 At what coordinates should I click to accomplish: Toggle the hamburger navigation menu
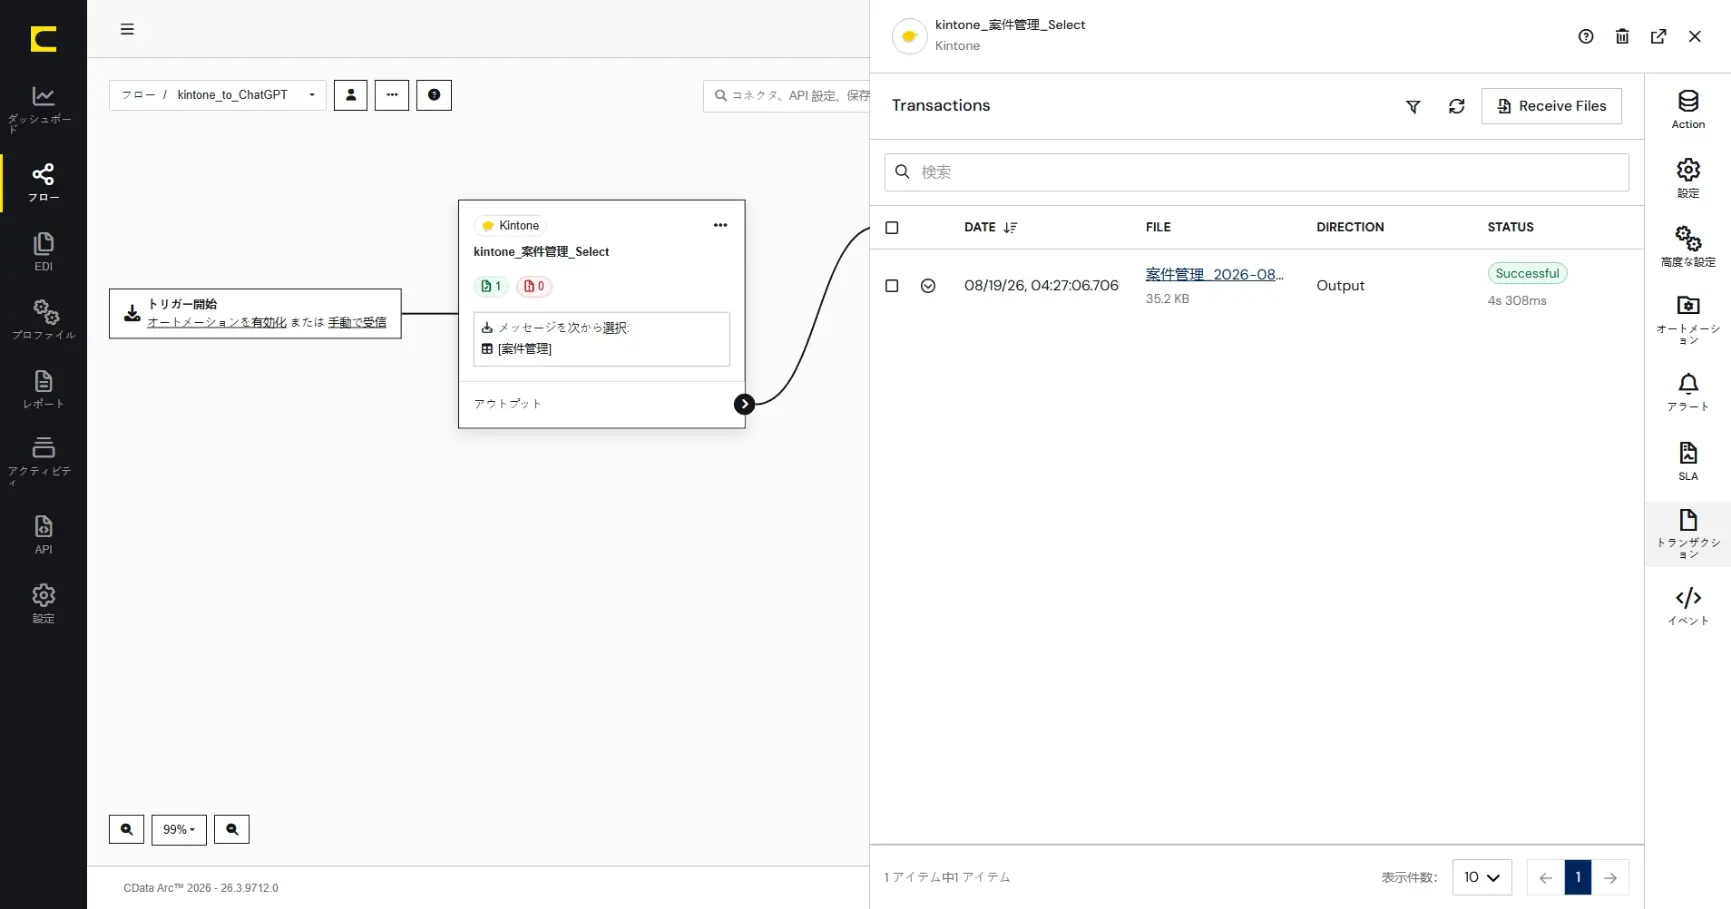coord(127,29)
